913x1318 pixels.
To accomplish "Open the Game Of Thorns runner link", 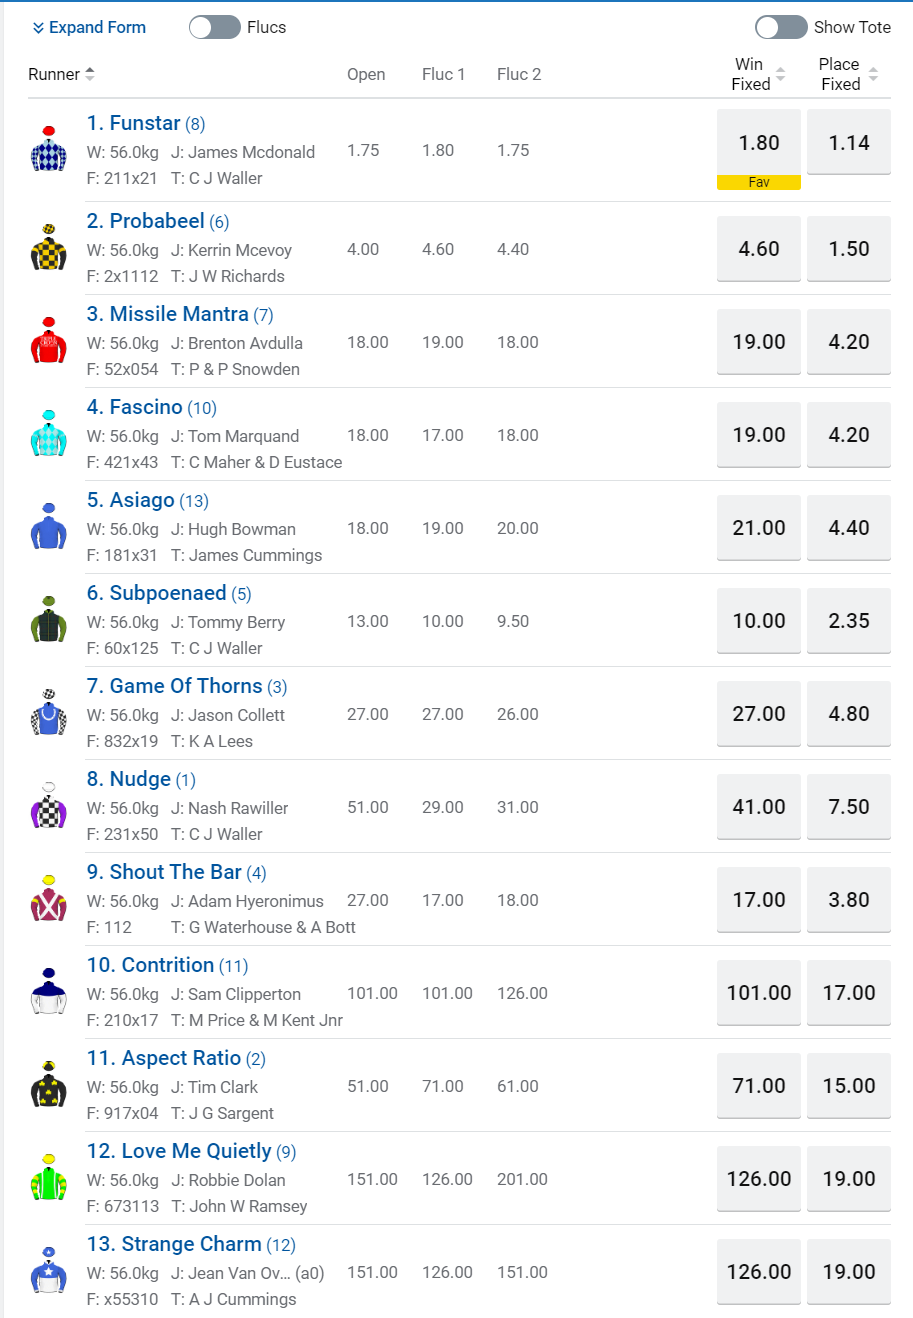I will click(x=186, y=686).
